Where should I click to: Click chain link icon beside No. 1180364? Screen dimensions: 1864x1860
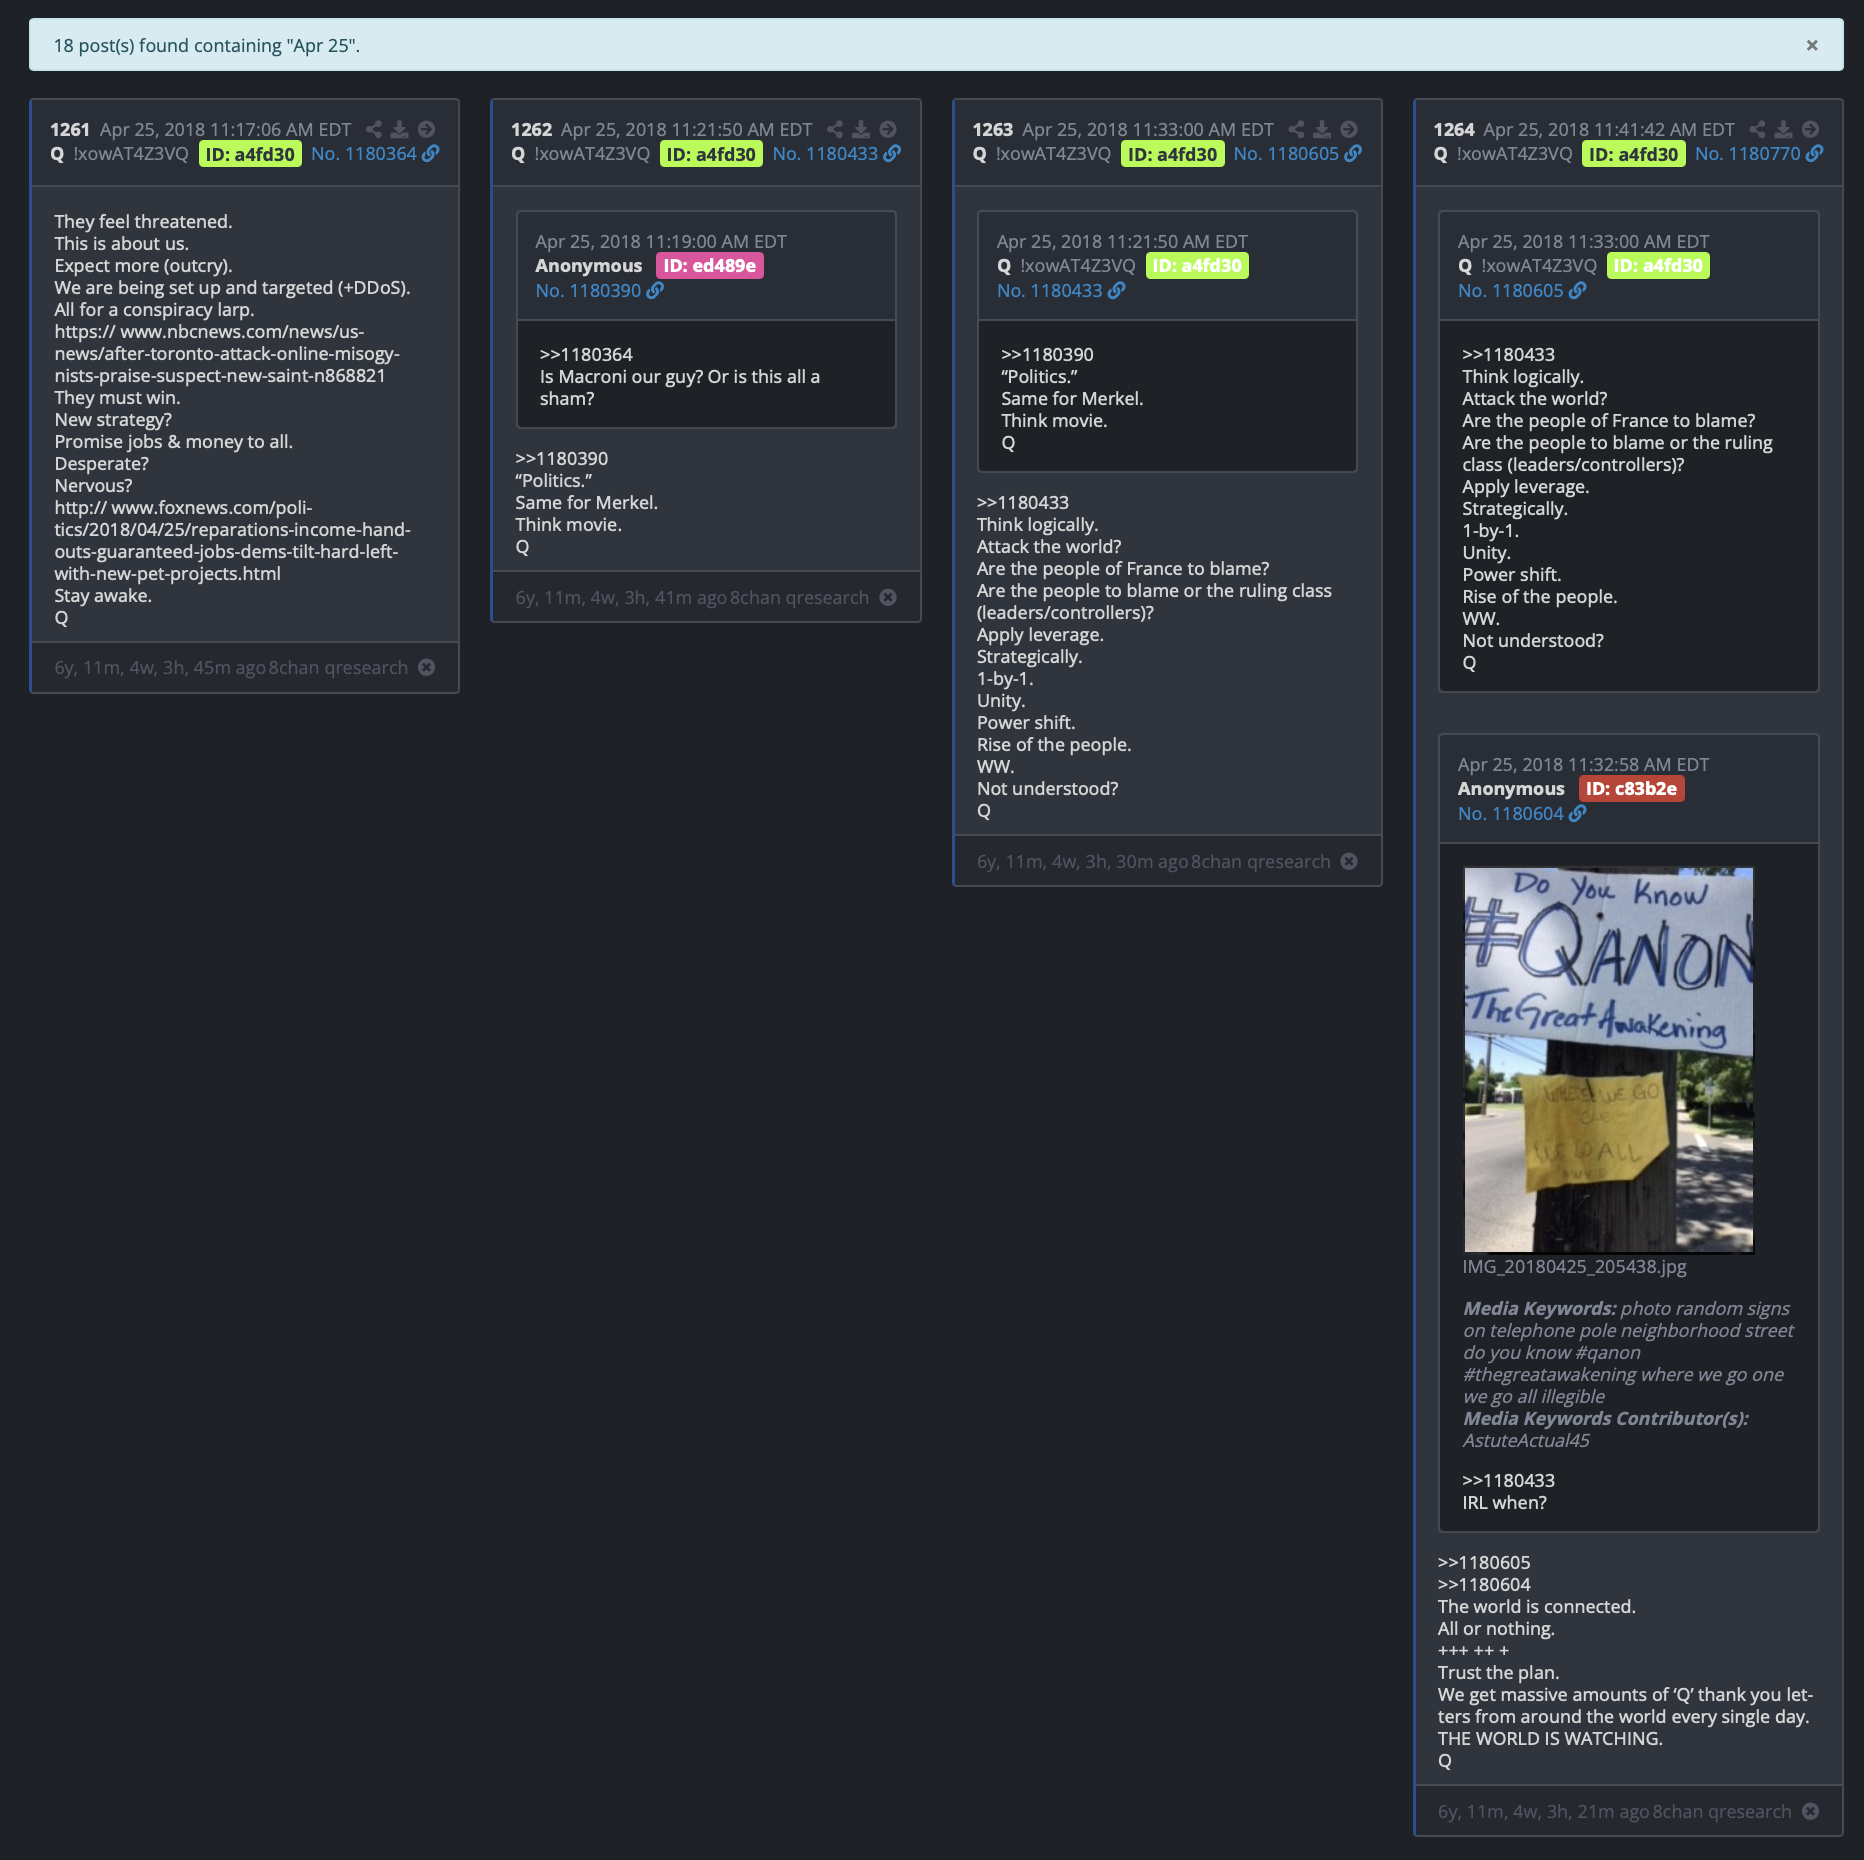[431, 153]
